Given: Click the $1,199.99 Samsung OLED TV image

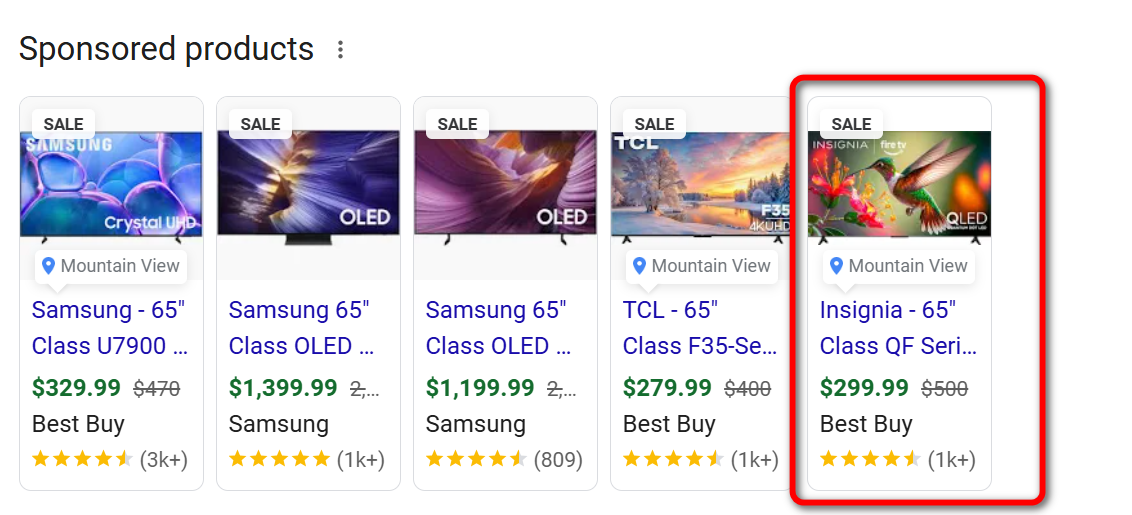Looking at the screenshot, I should click(505, 187).
